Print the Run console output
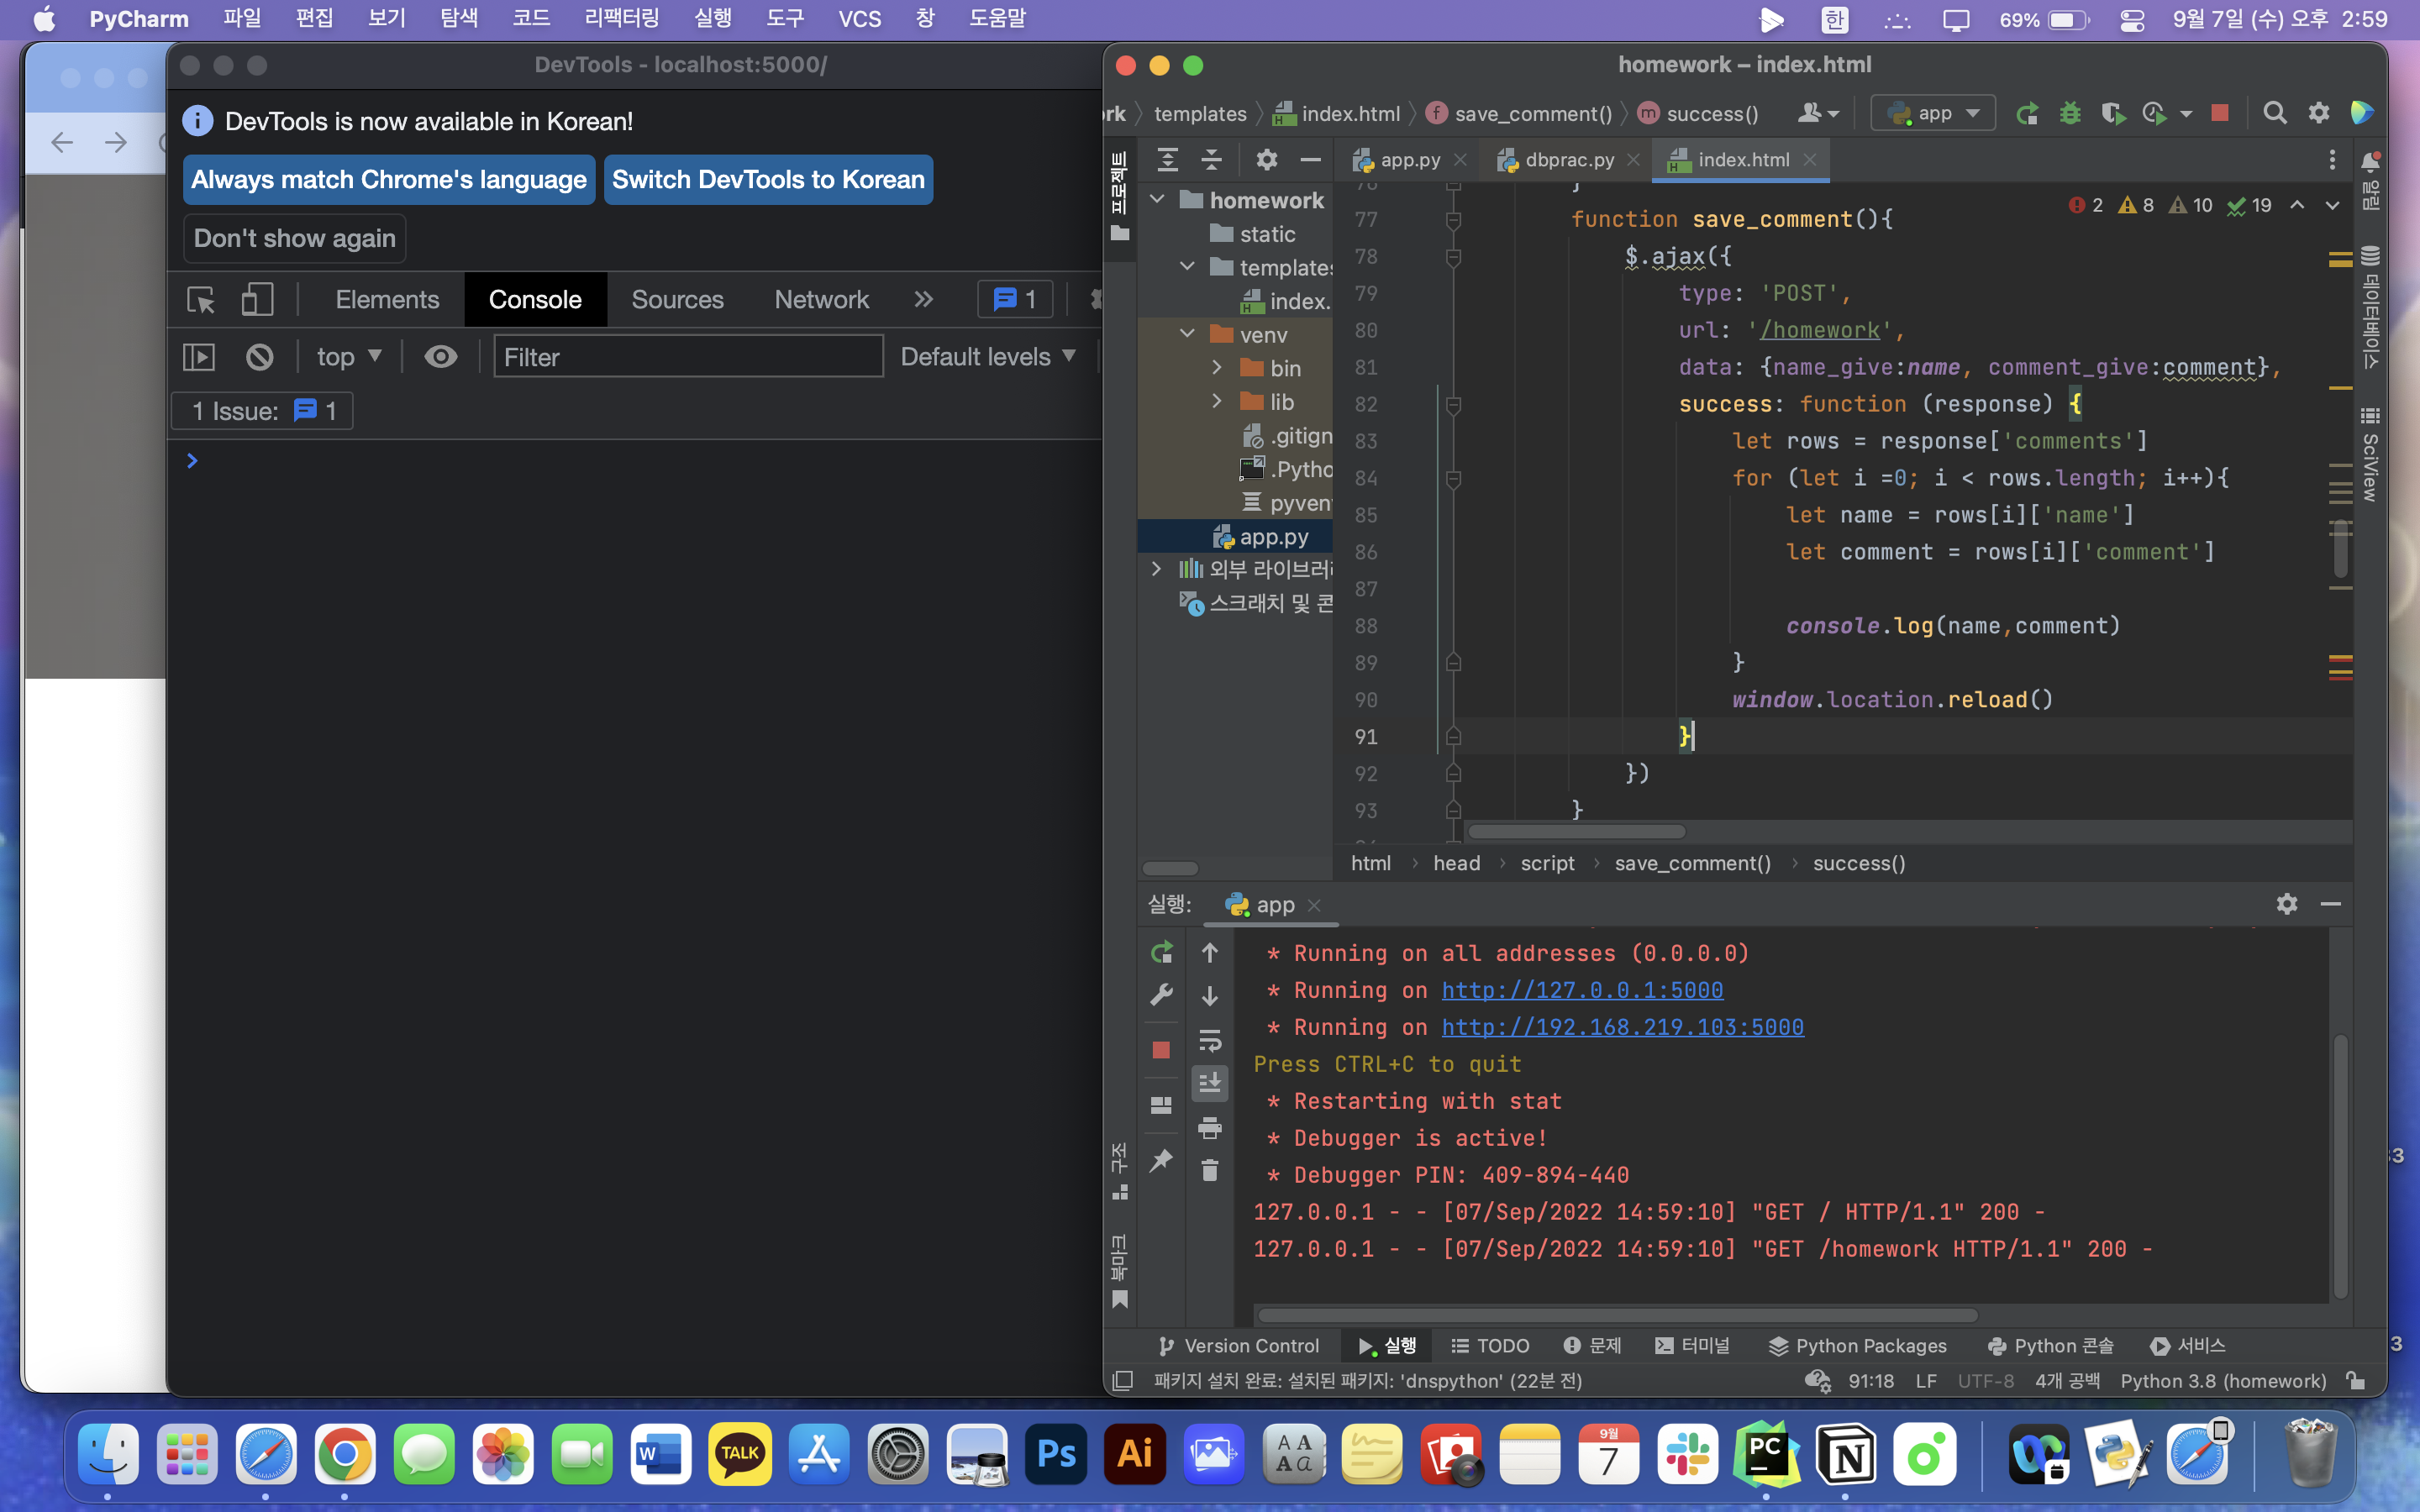Screen dimensions: 2420x1512 (x=1210, y=1128)
